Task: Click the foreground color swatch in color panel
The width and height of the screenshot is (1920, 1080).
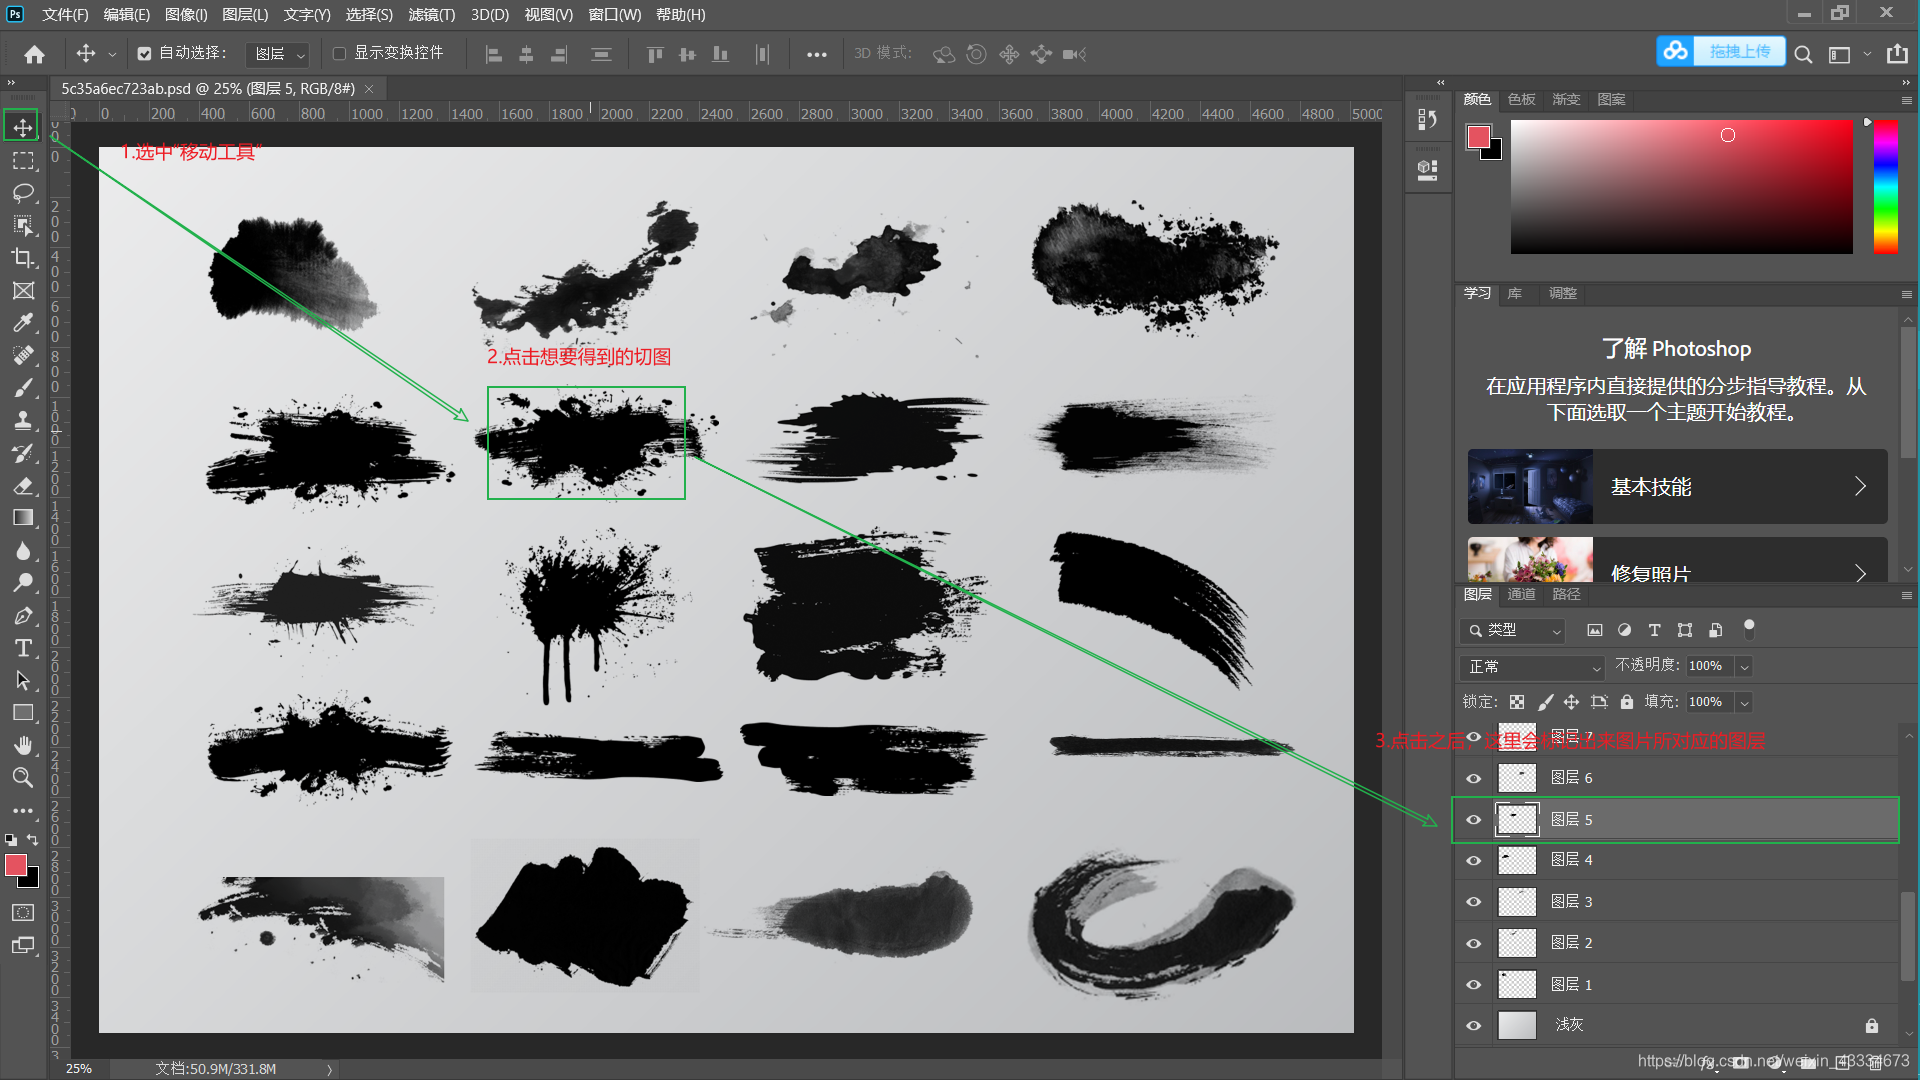Action: [1478, 137]
